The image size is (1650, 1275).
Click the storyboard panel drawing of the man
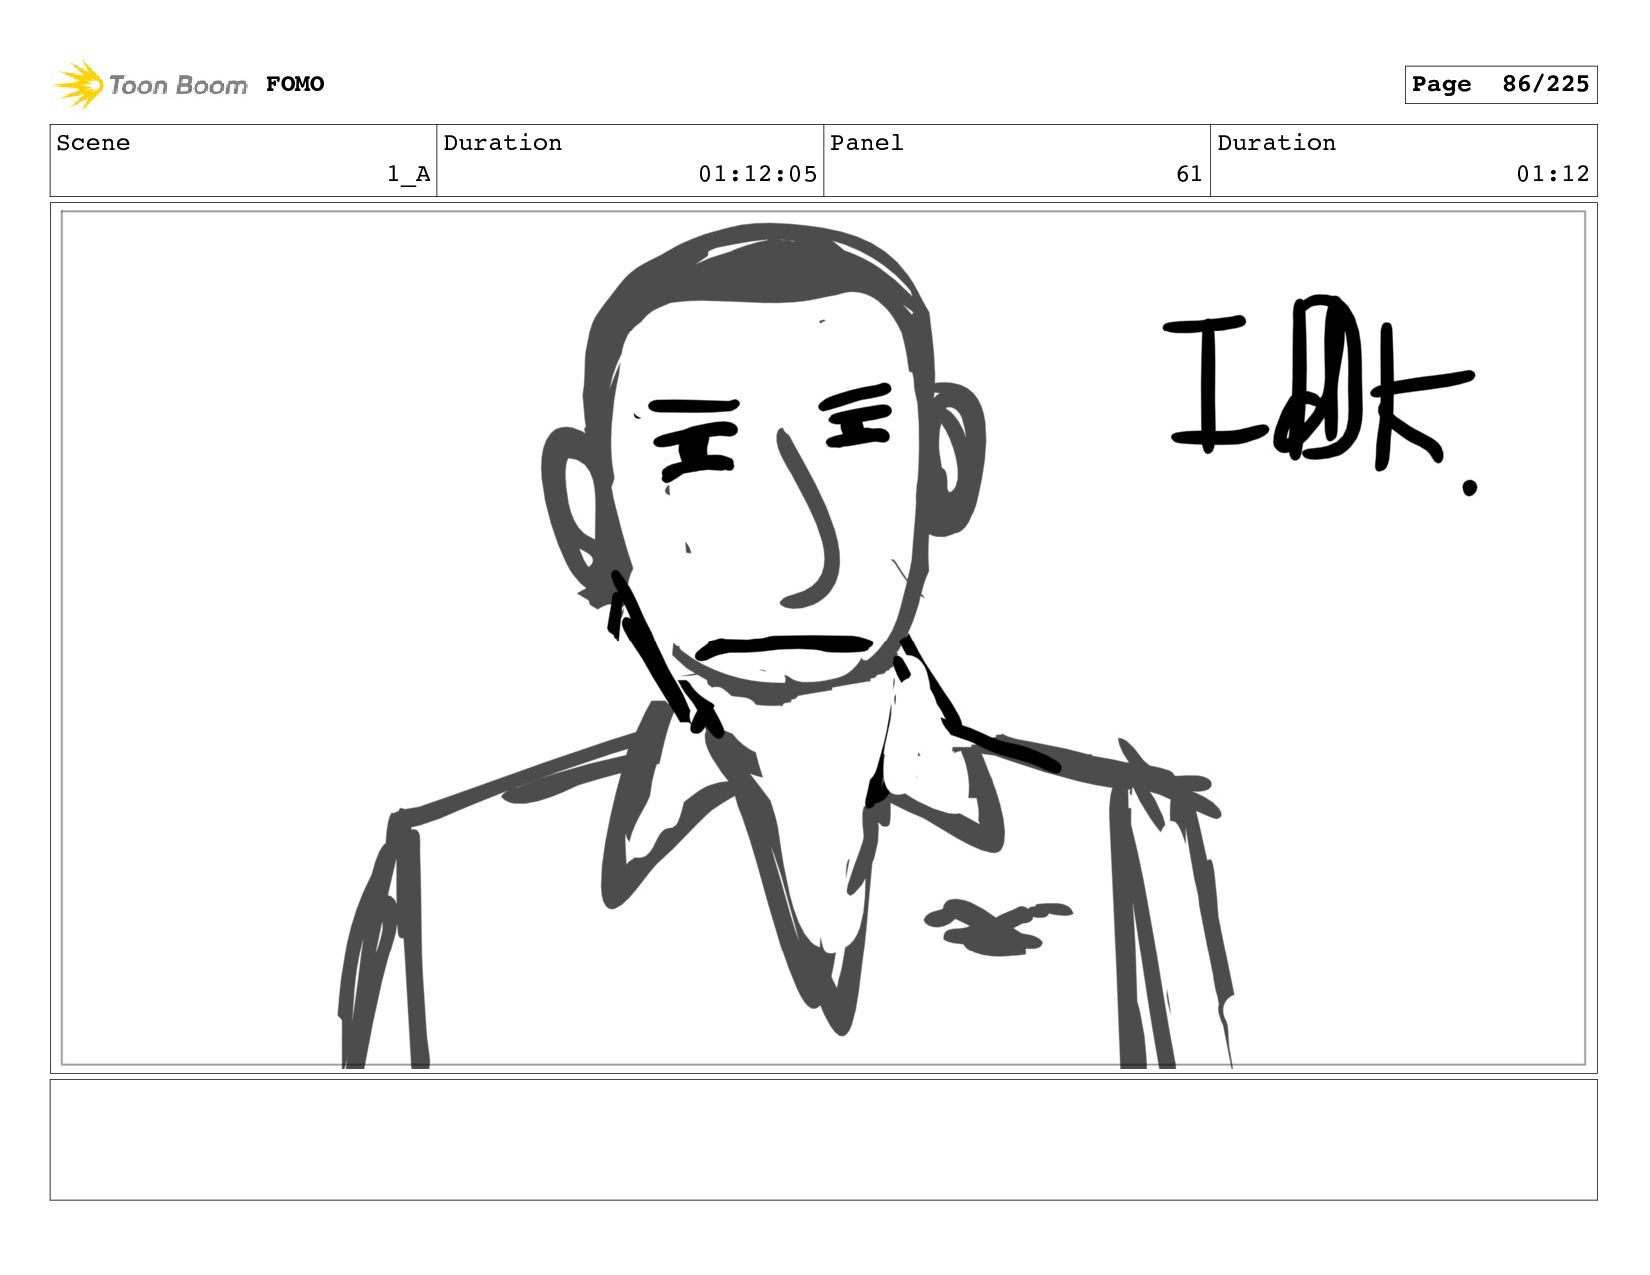pos(824,638)
